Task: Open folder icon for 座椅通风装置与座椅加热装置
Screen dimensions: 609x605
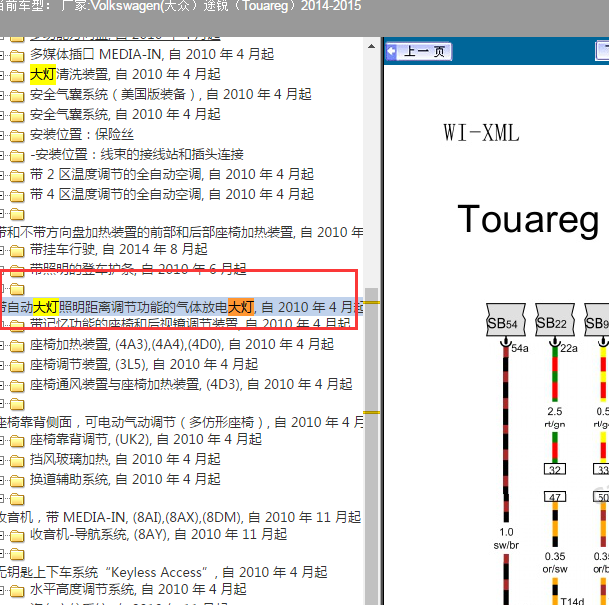Action: point(17,386)
